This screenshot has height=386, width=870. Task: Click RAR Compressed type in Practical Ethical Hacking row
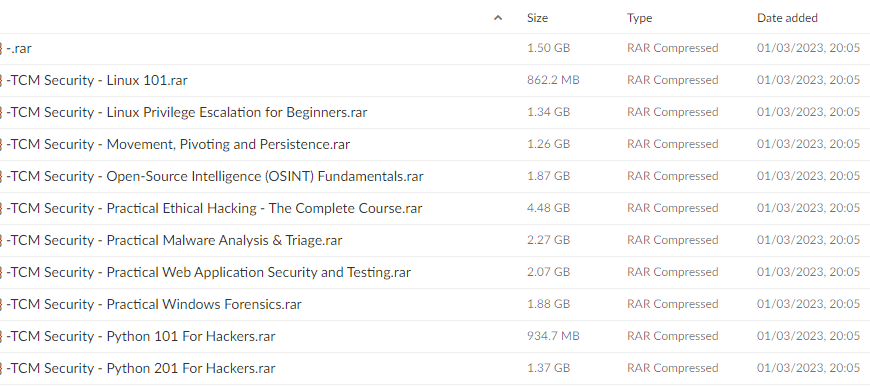(672, 209)
